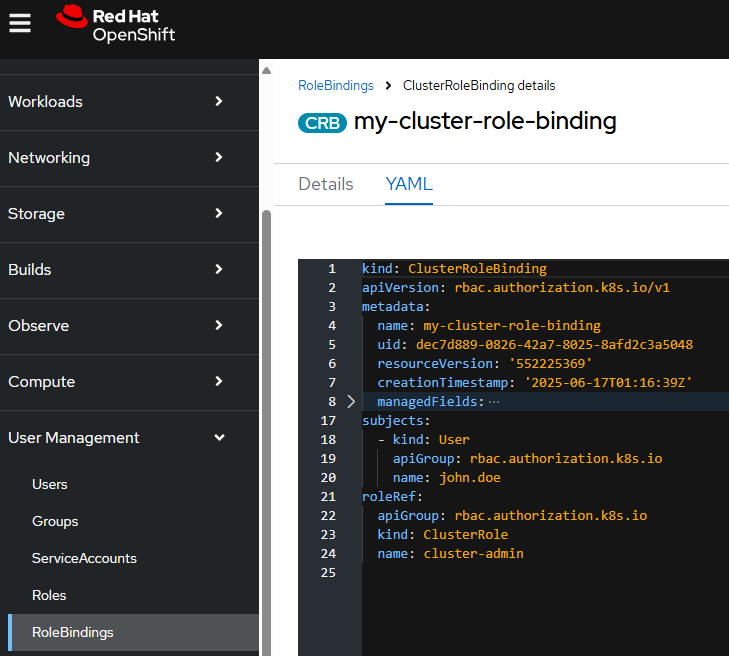The width and height of the screenshot is (729, 656).
Task: Expand the Workloads navigation section
Action: pyautogui.click(x=129, y=102)
